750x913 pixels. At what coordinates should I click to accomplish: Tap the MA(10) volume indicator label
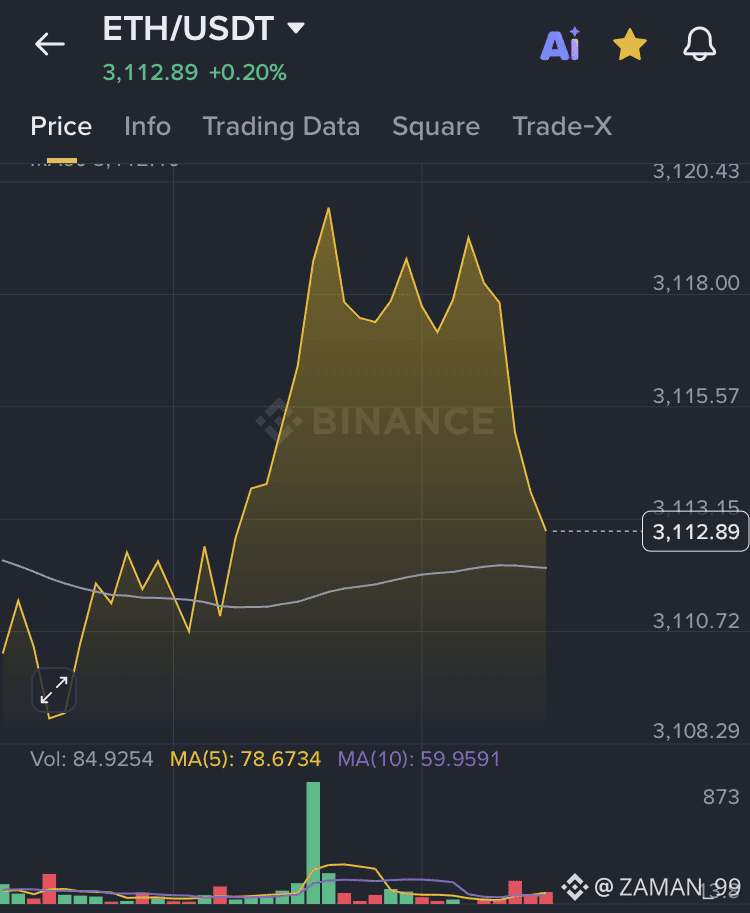(418, 759)
